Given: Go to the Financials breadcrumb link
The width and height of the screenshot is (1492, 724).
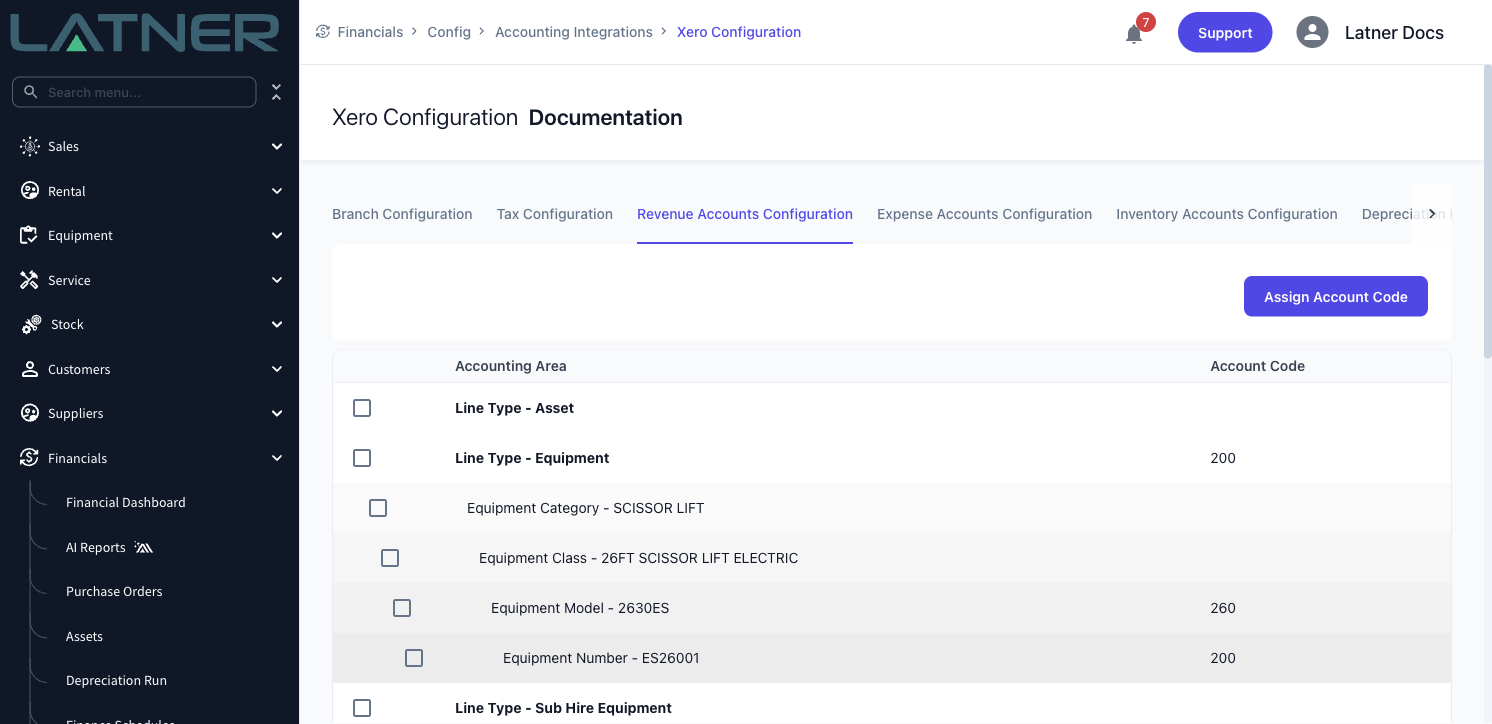Looking at the screenshot, I should tap(370, 32).
